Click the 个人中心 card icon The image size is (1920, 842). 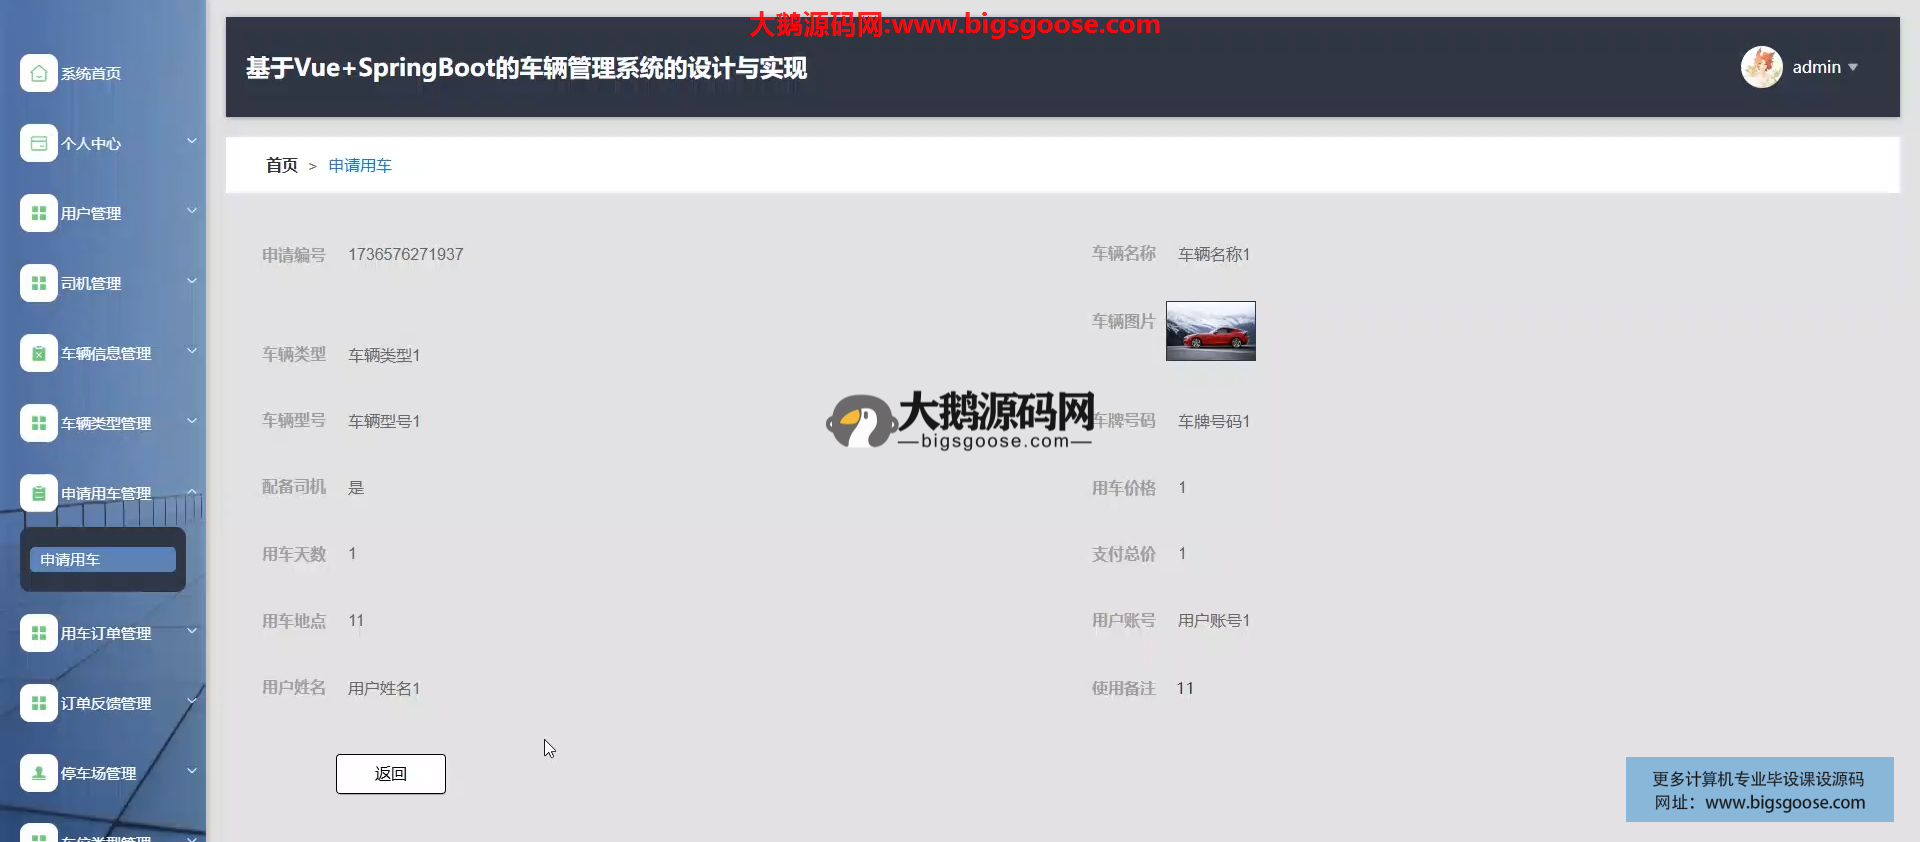pos(38,143)
